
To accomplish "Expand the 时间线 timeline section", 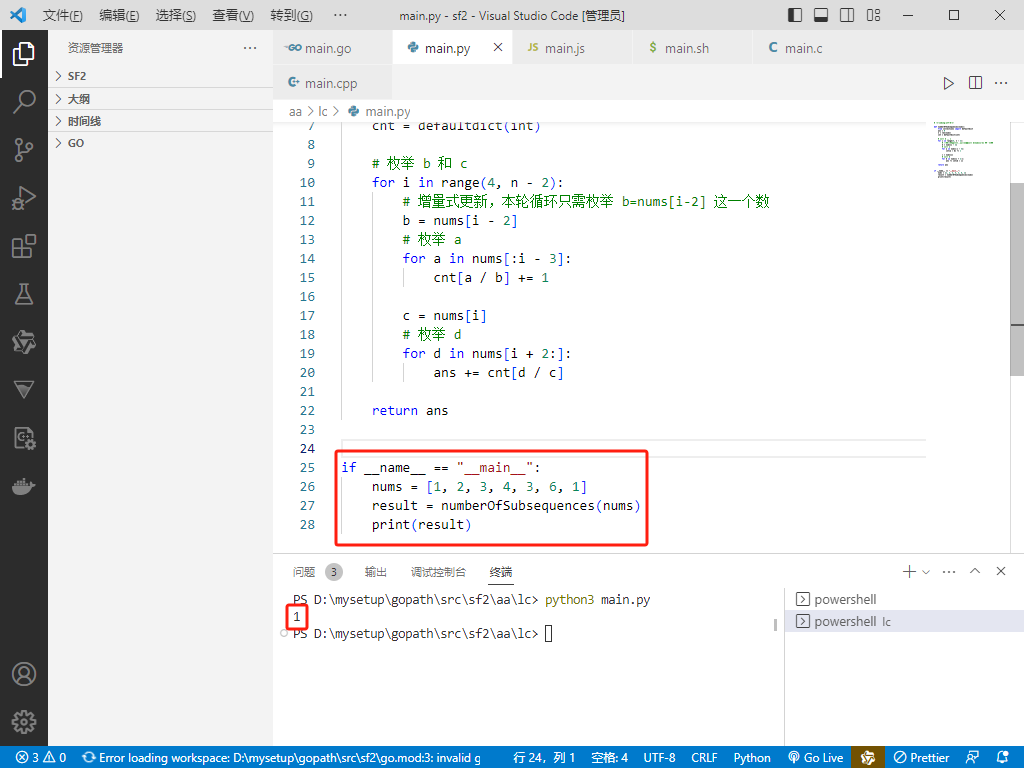I will pyautogui.click(x=161, y=121).
